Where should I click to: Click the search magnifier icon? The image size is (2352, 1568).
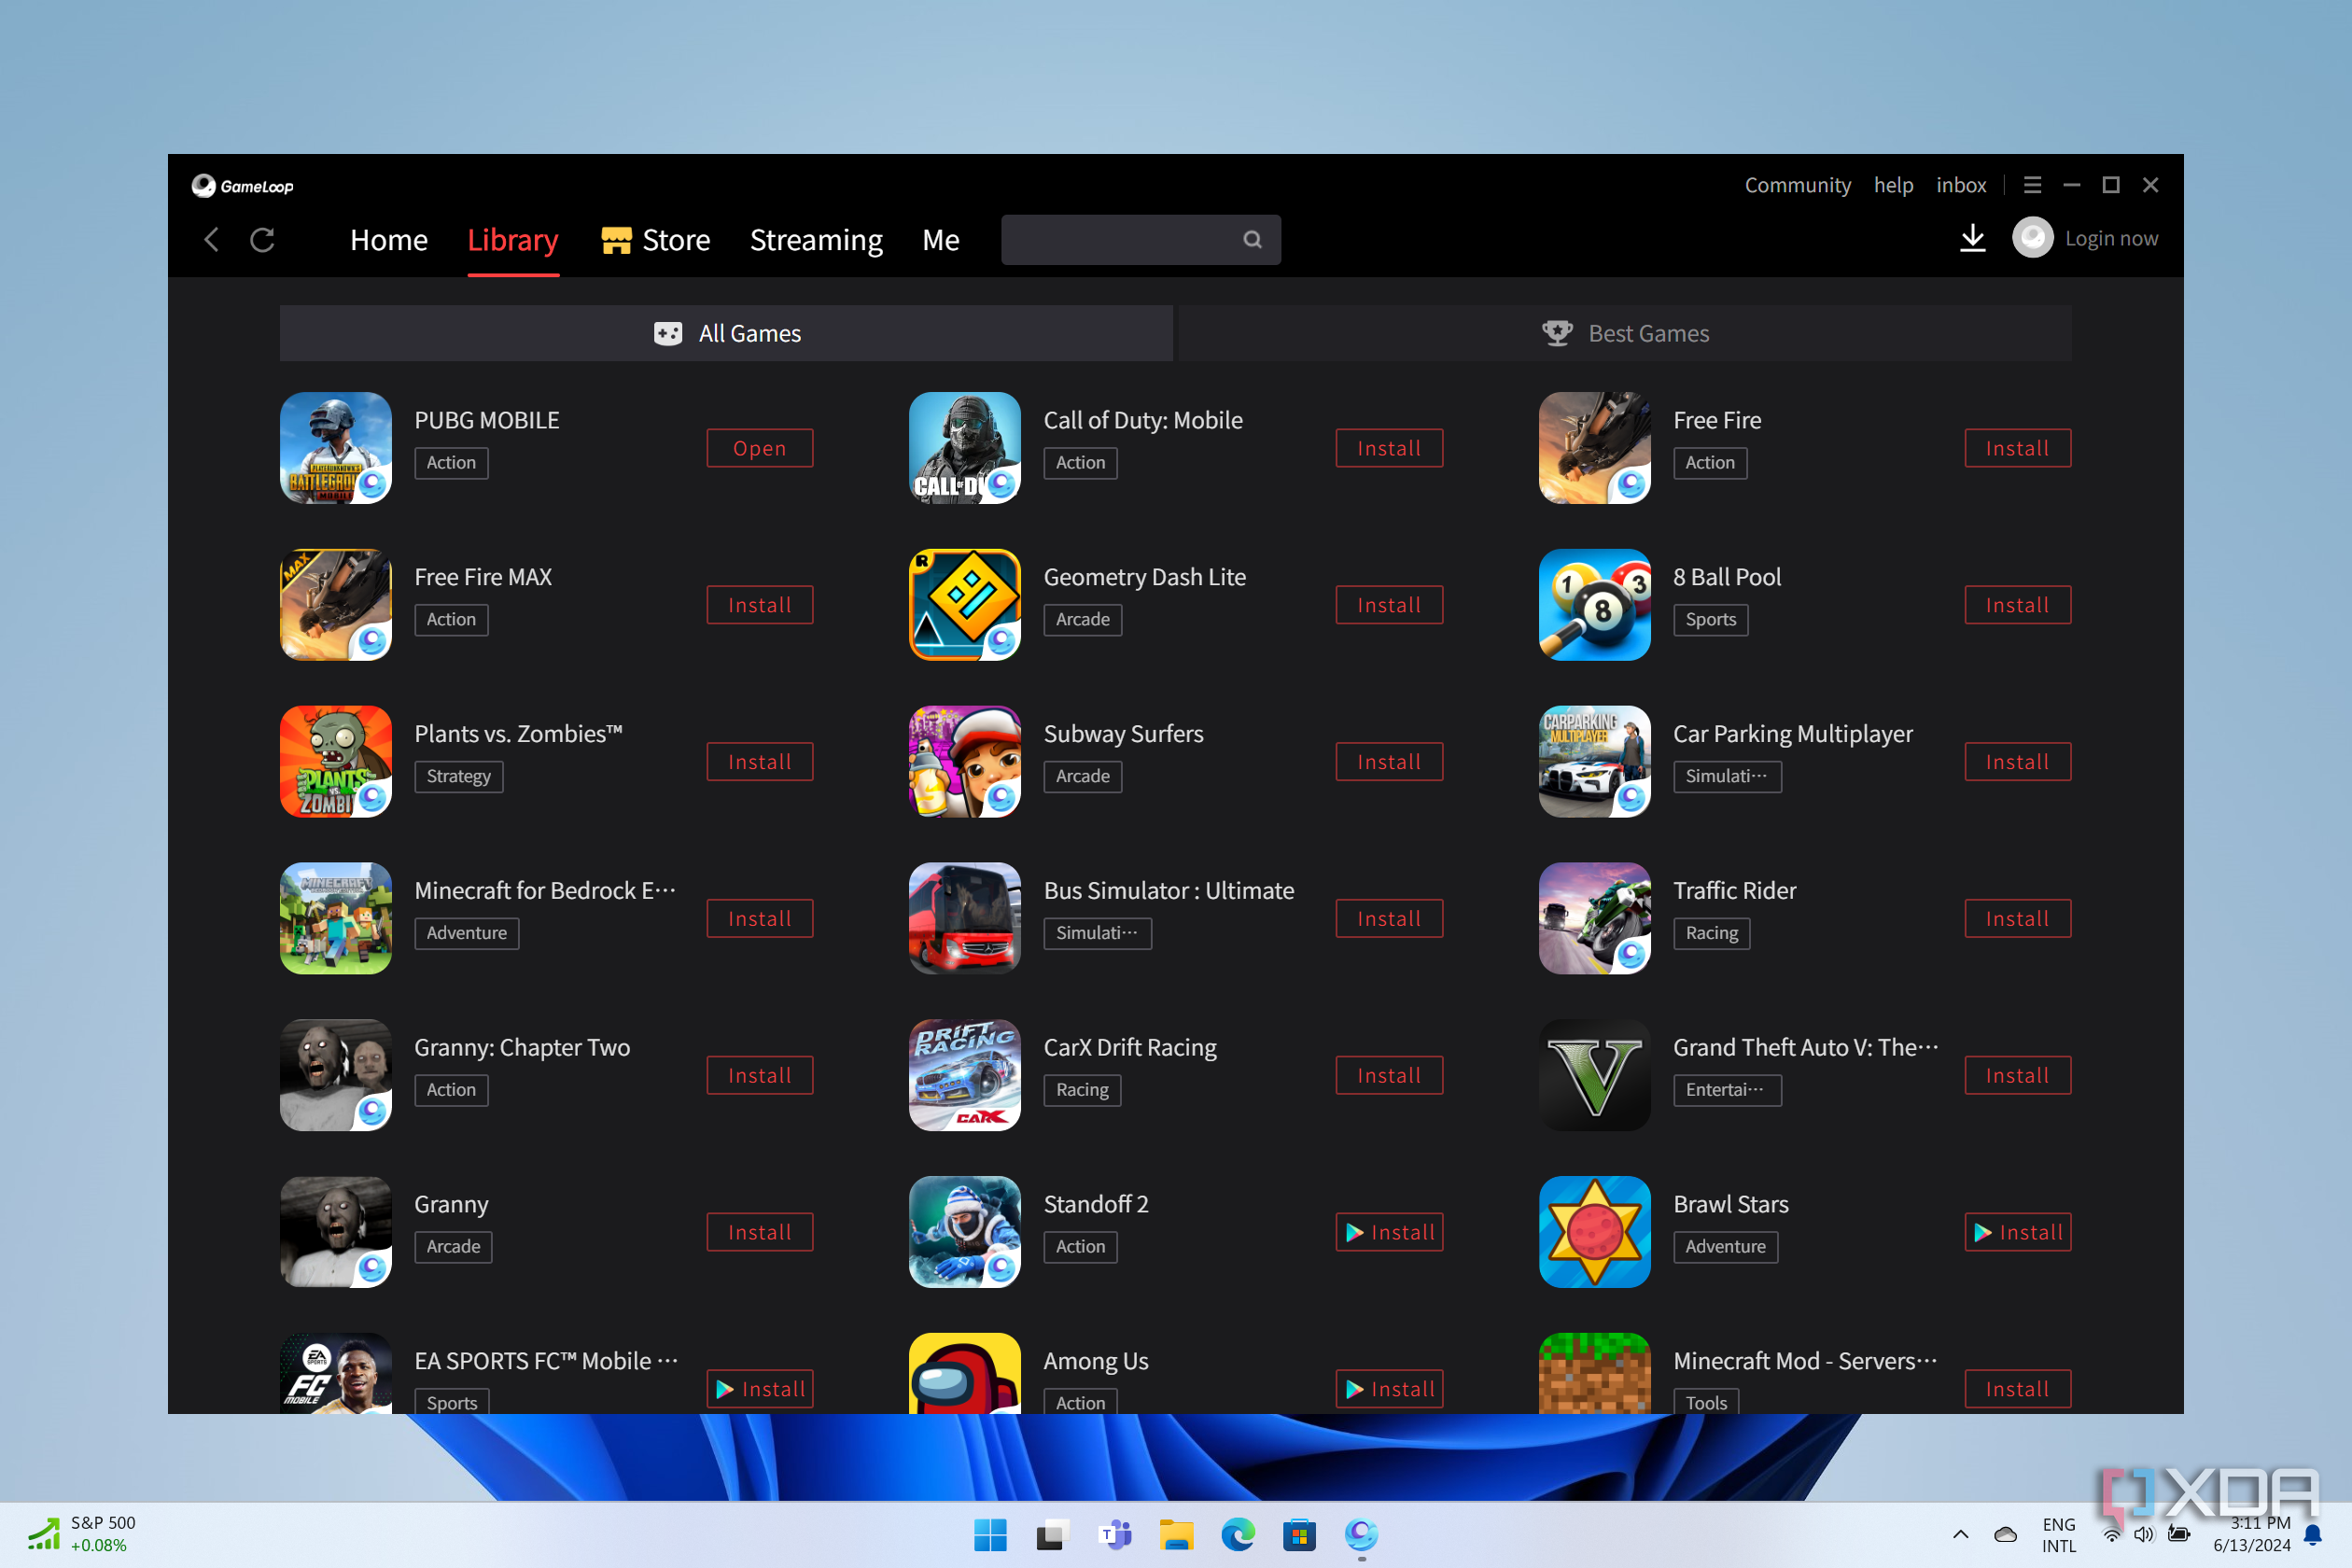point(1252,240)
